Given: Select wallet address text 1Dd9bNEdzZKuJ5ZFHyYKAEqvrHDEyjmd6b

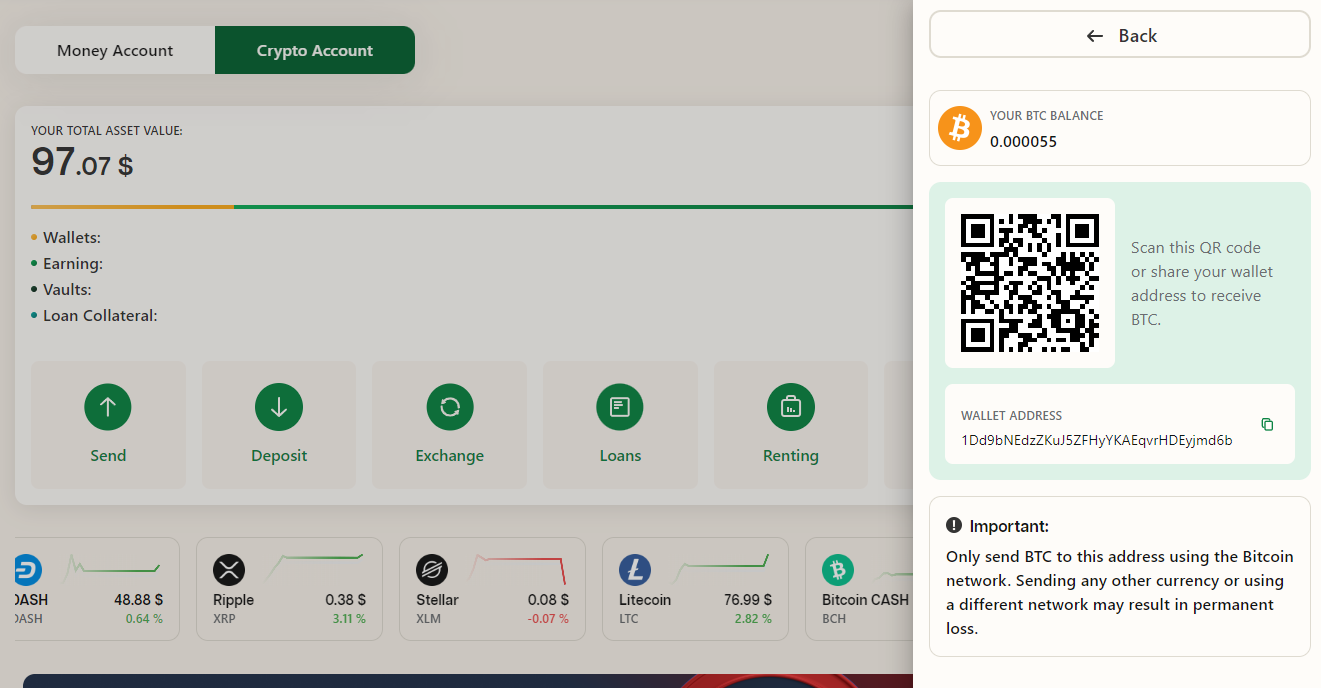Looking at the screenshot, I should [1097, 440].
